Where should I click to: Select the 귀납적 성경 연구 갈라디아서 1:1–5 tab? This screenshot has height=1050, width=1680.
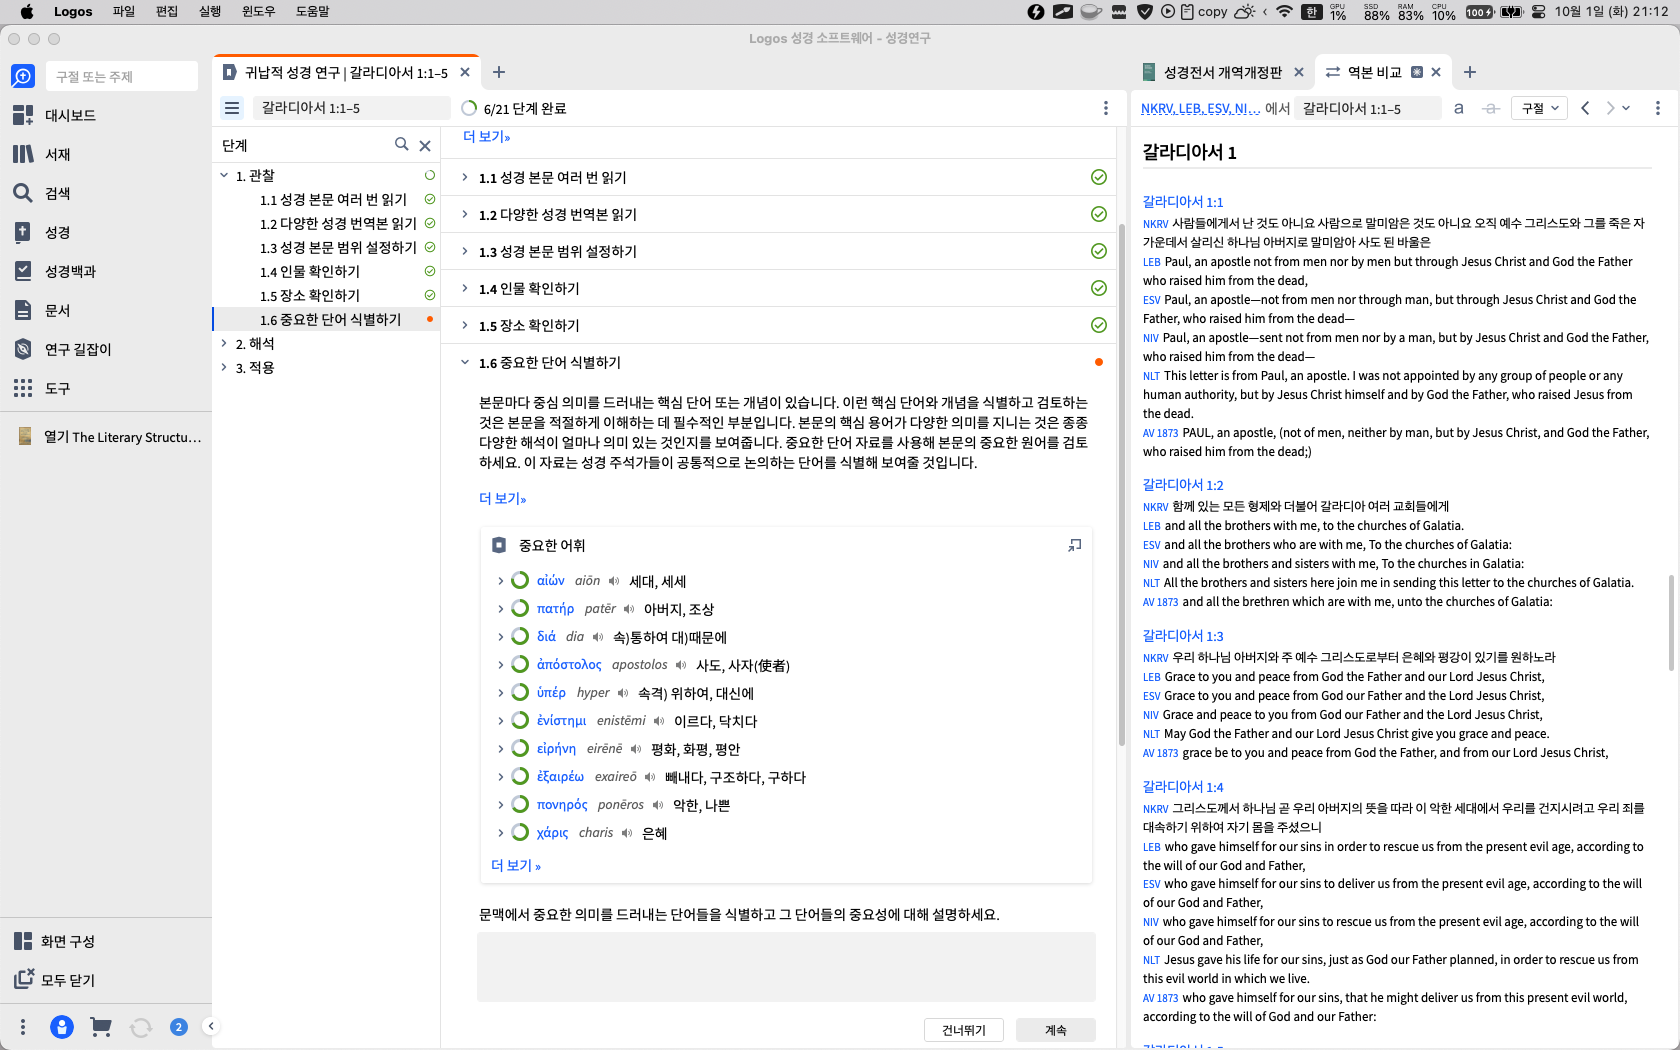click(346, 72)
